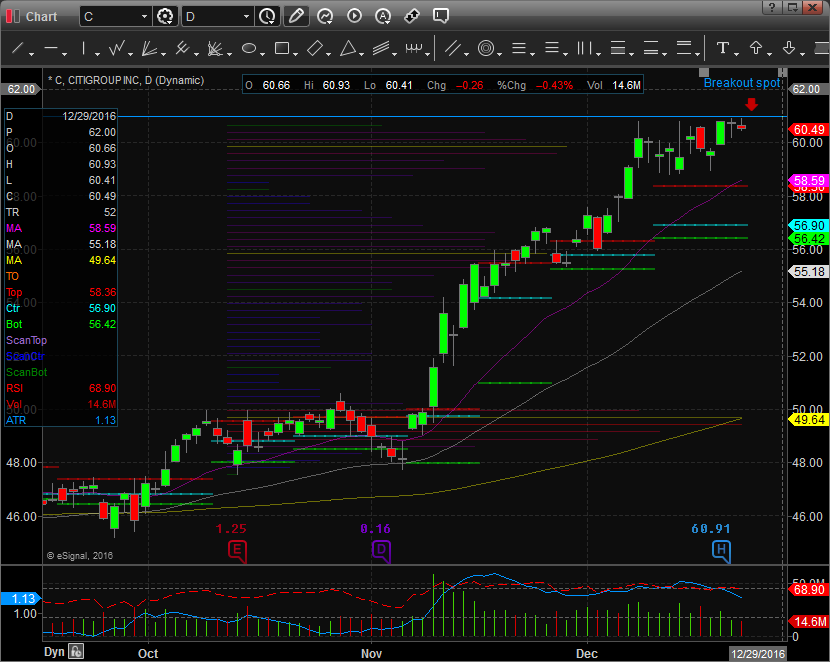This screenshot has width=830, height=662.
Task: Click the pin-style icon beside the speech bubble
Action: tap(412, 16)
